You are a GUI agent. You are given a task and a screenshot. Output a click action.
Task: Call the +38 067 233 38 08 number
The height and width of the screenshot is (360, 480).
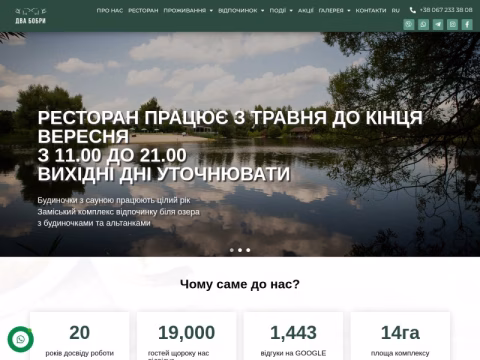pos(446,10)
